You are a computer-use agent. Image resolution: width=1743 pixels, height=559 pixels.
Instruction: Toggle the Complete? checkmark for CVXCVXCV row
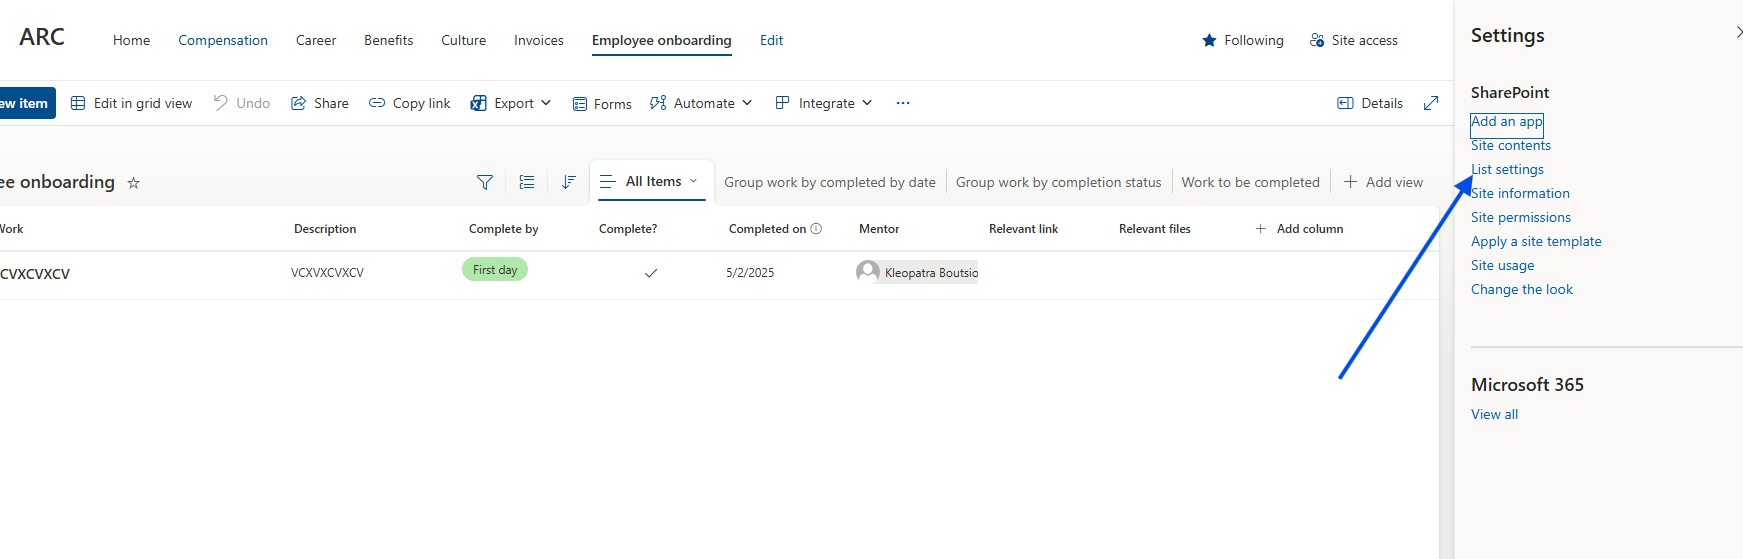coord(651,273)
